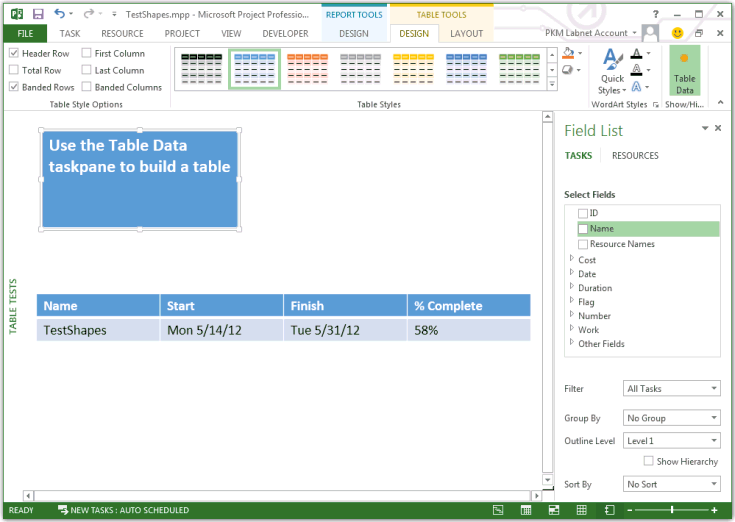This screenshot has height=522, width=735.
Task: Collapse the ribbon with the chevron
Action: 720,102
